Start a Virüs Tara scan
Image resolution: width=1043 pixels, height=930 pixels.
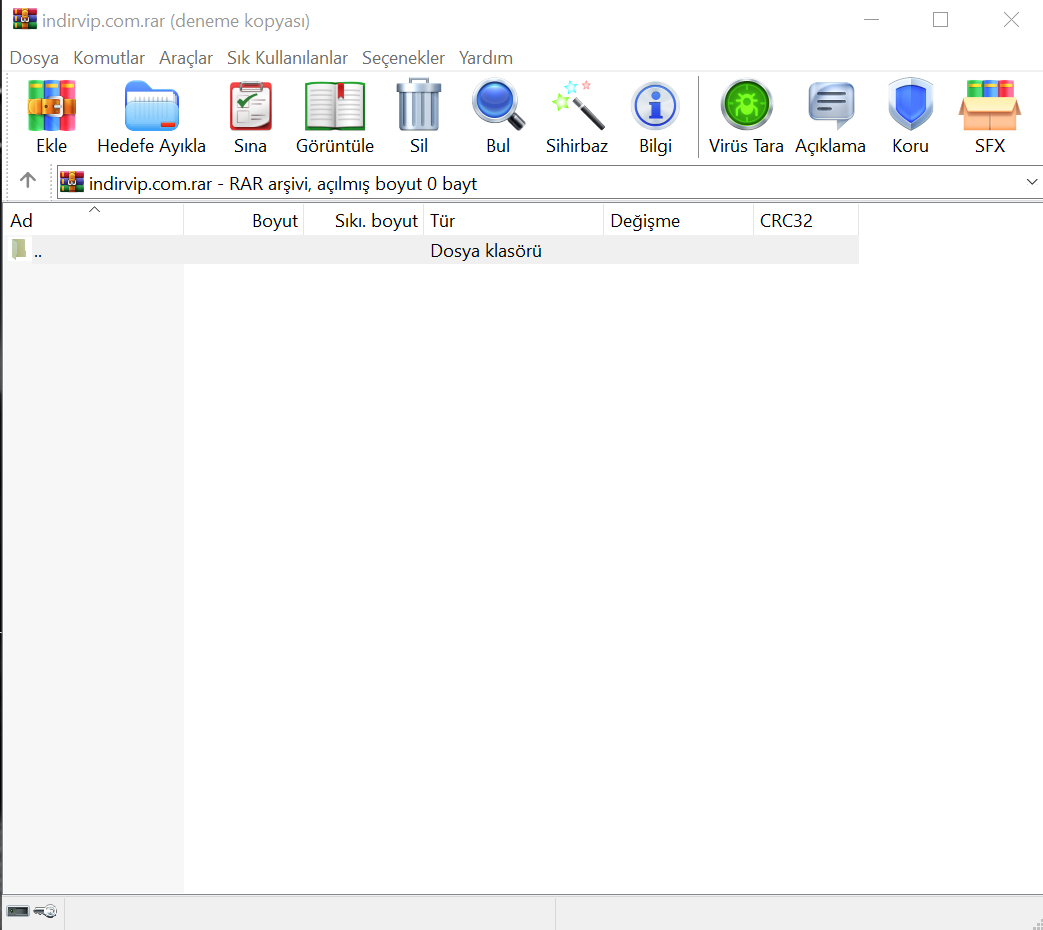(746, 107)
